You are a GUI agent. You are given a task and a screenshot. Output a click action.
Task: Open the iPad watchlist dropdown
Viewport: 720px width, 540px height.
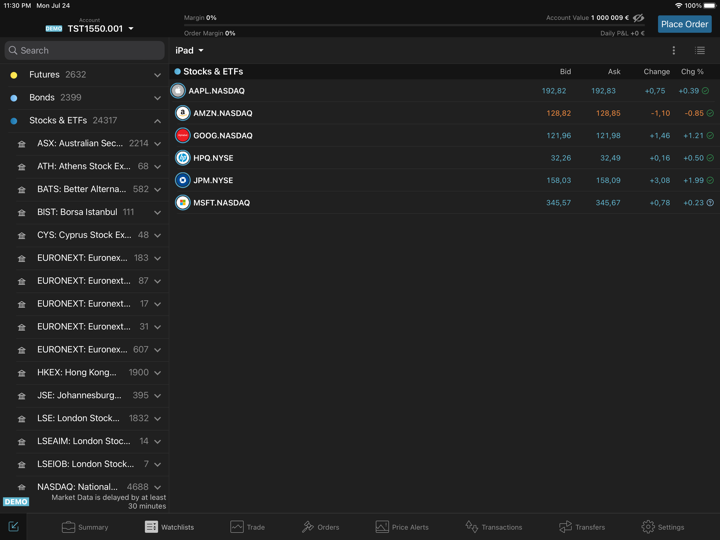click(x=189, y=50)
